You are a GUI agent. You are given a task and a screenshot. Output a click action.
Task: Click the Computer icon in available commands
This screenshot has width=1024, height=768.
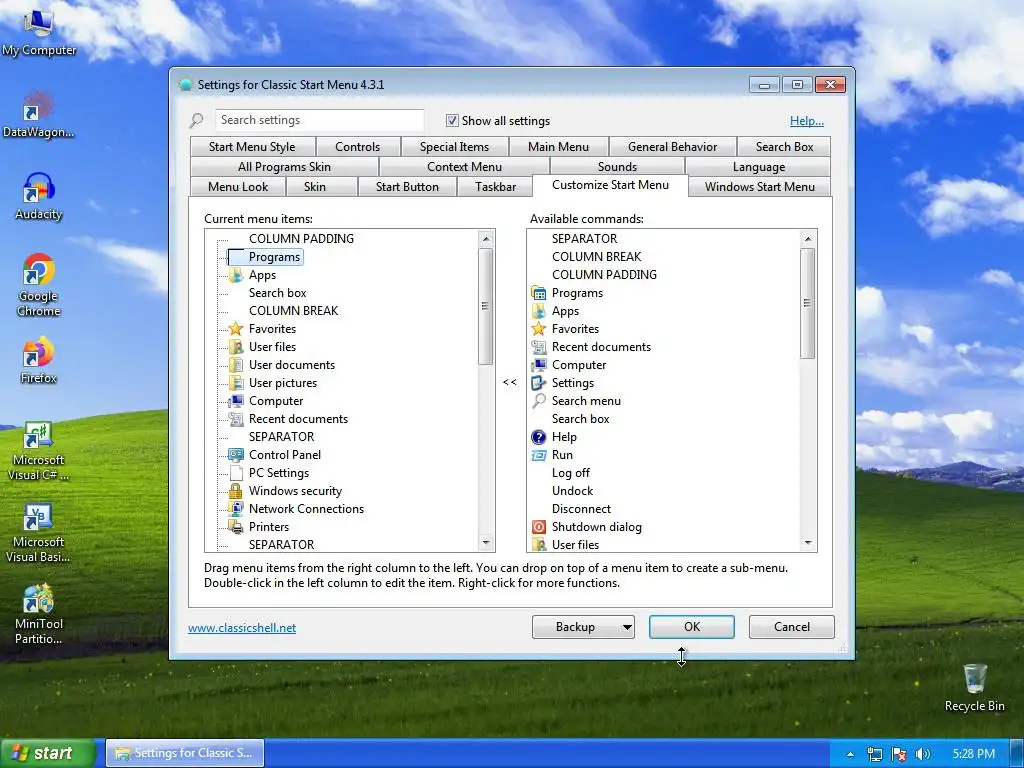(539, 364)
